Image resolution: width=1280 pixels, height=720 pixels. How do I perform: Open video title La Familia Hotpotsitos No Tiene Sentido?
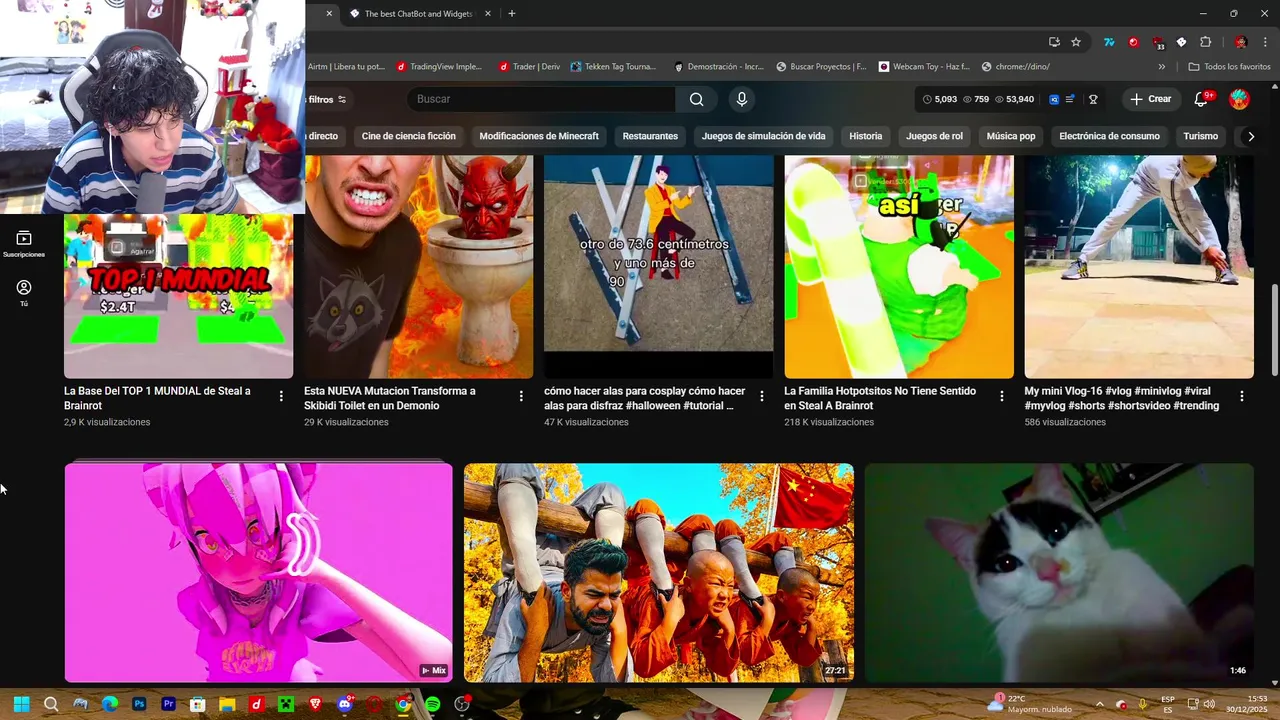pos(880,398)
